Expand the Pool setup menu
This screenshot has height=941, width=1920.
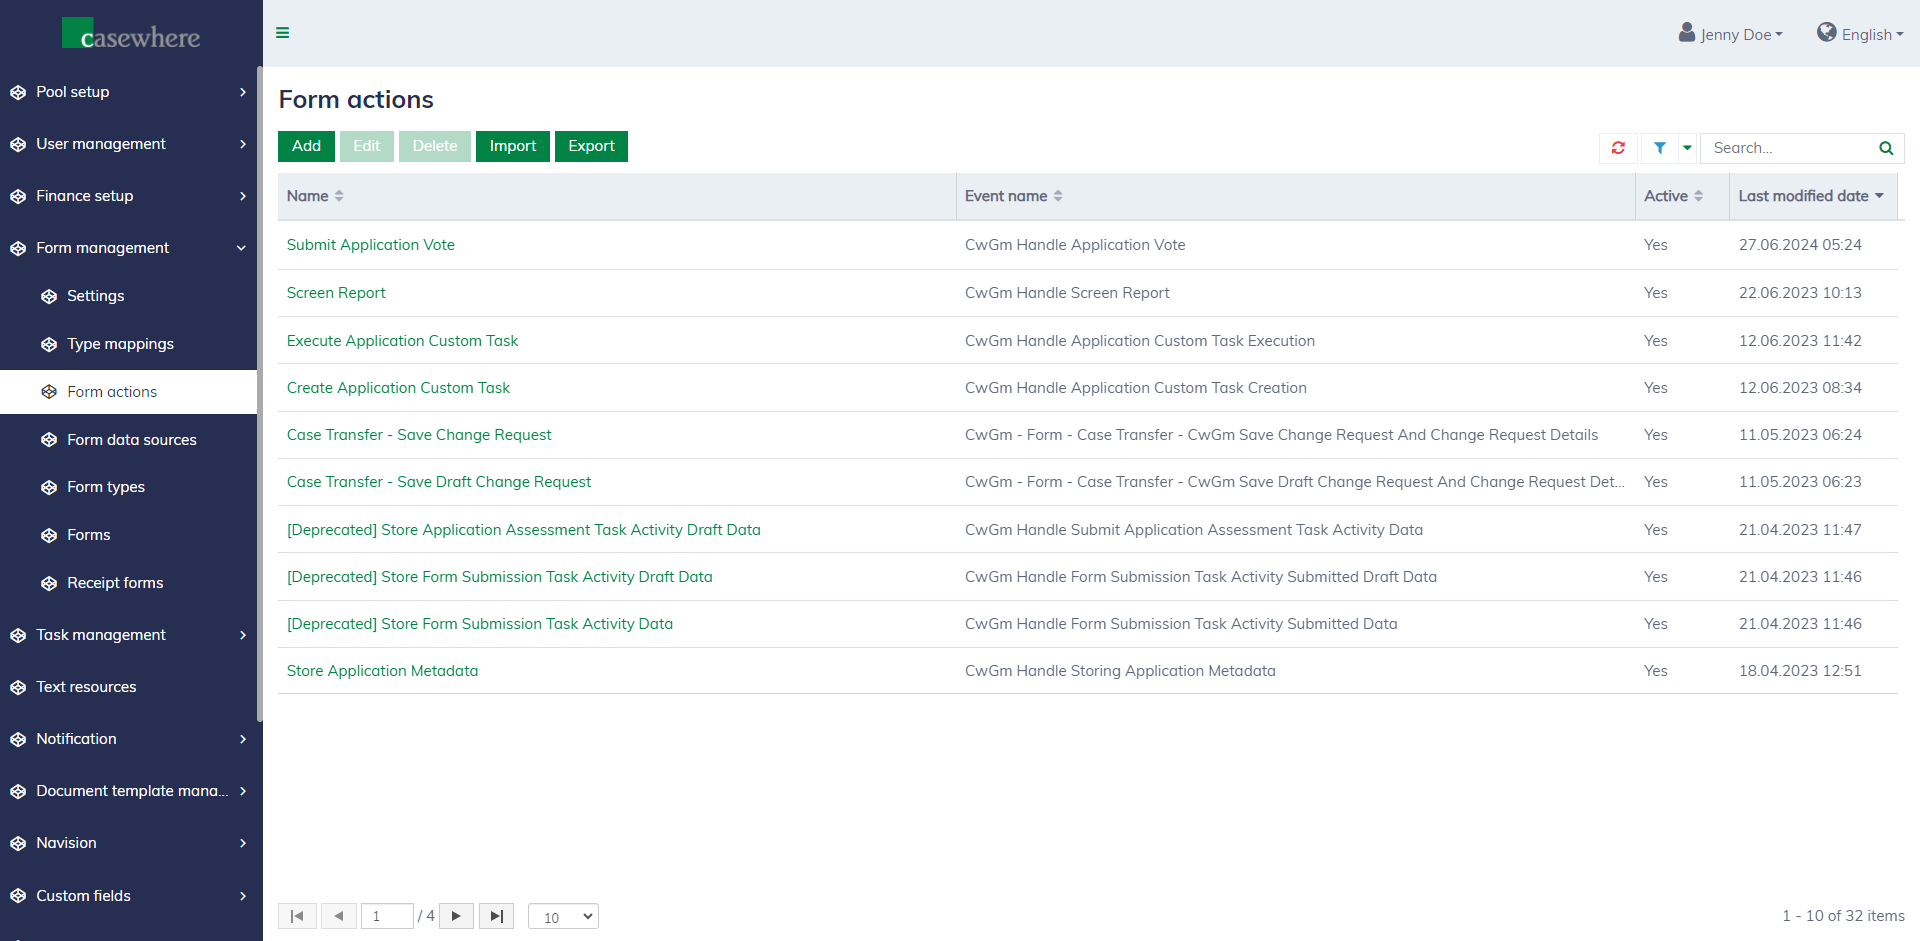(x=128, y=92)
